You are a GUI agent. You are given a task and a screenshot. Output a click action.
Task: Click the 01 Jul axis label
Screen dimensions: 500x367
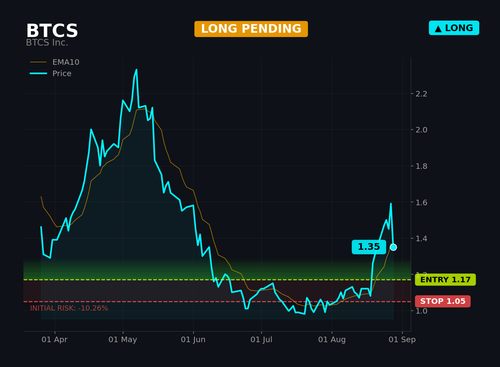click(261, 340)
